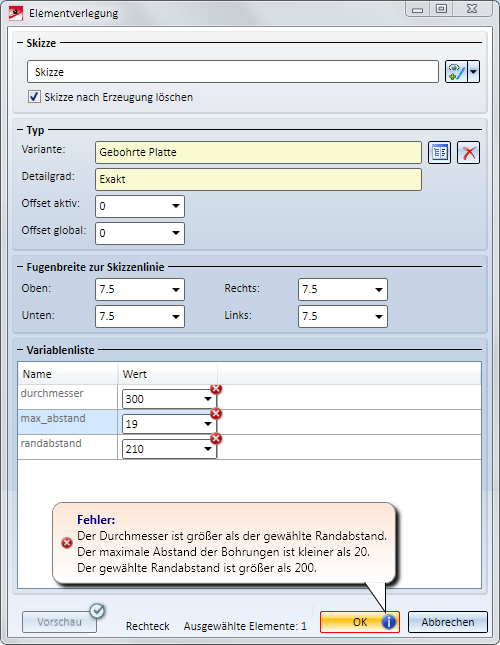The height and width of the screenshot is (645, 500).
Task: Click the Skizze name input field
Action: click(x=233, y=72)
